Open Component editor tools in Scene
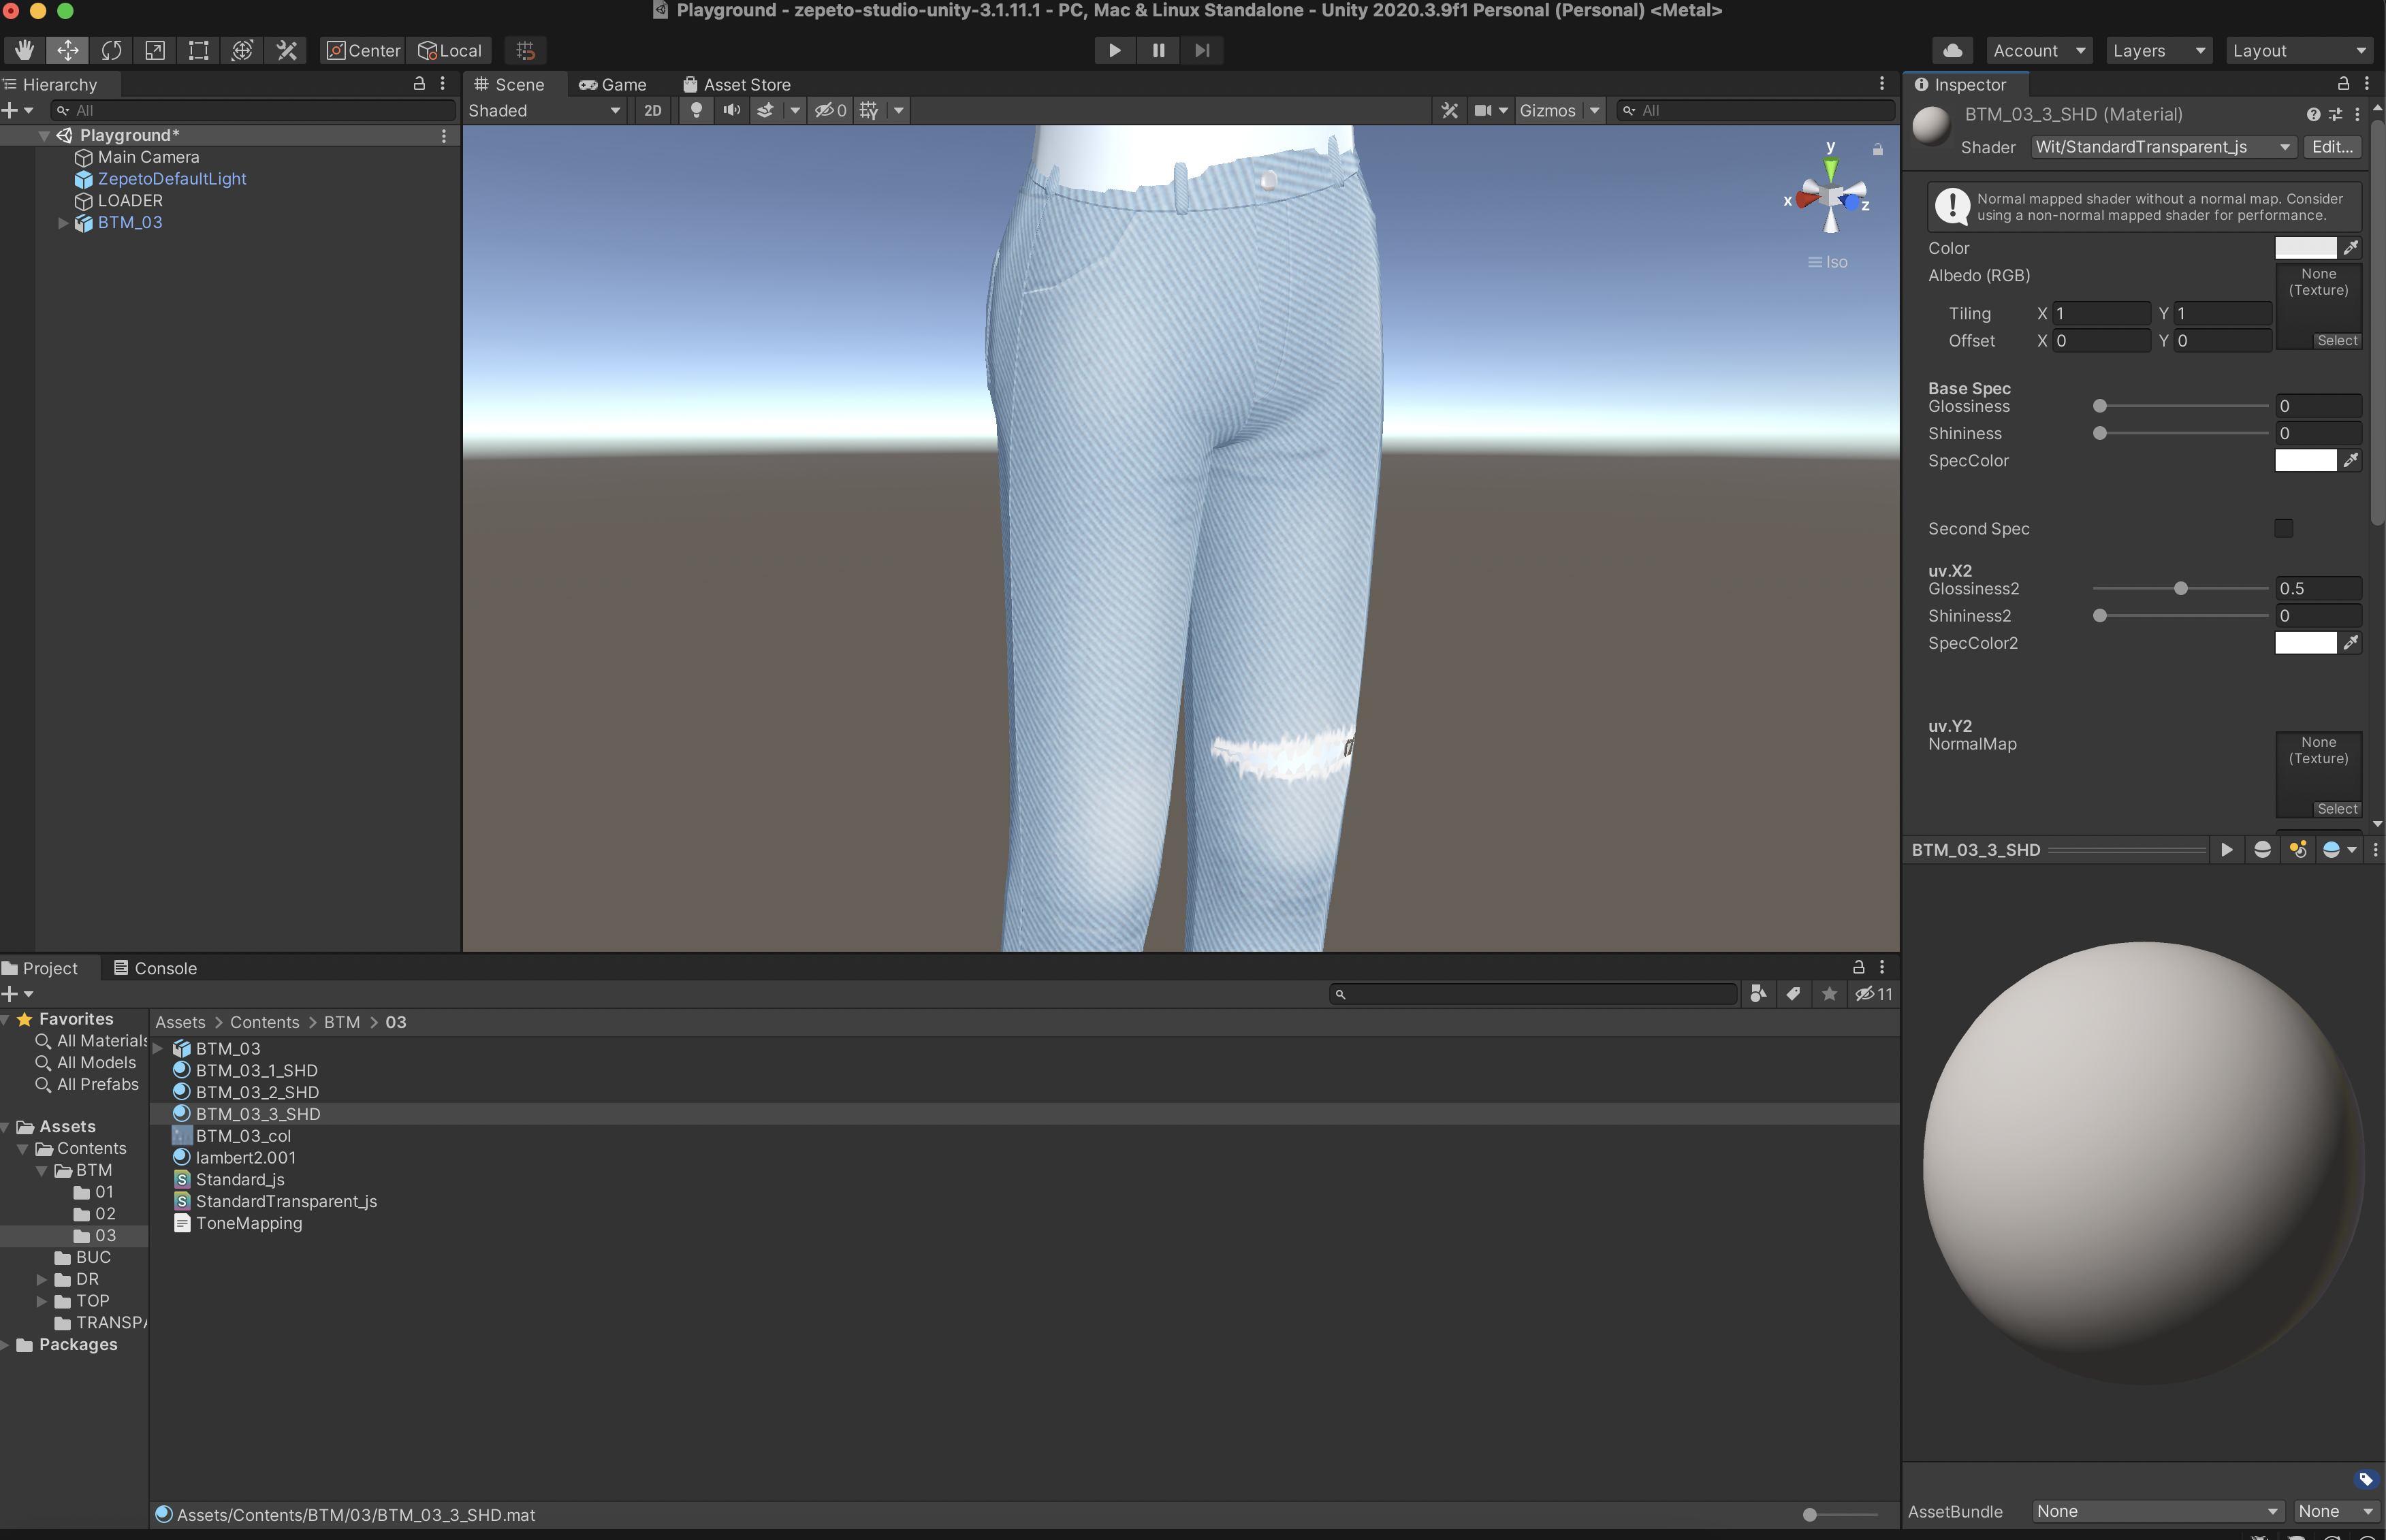The height and width of the screenshot is (1540, 2386). tap(1450, 110)
